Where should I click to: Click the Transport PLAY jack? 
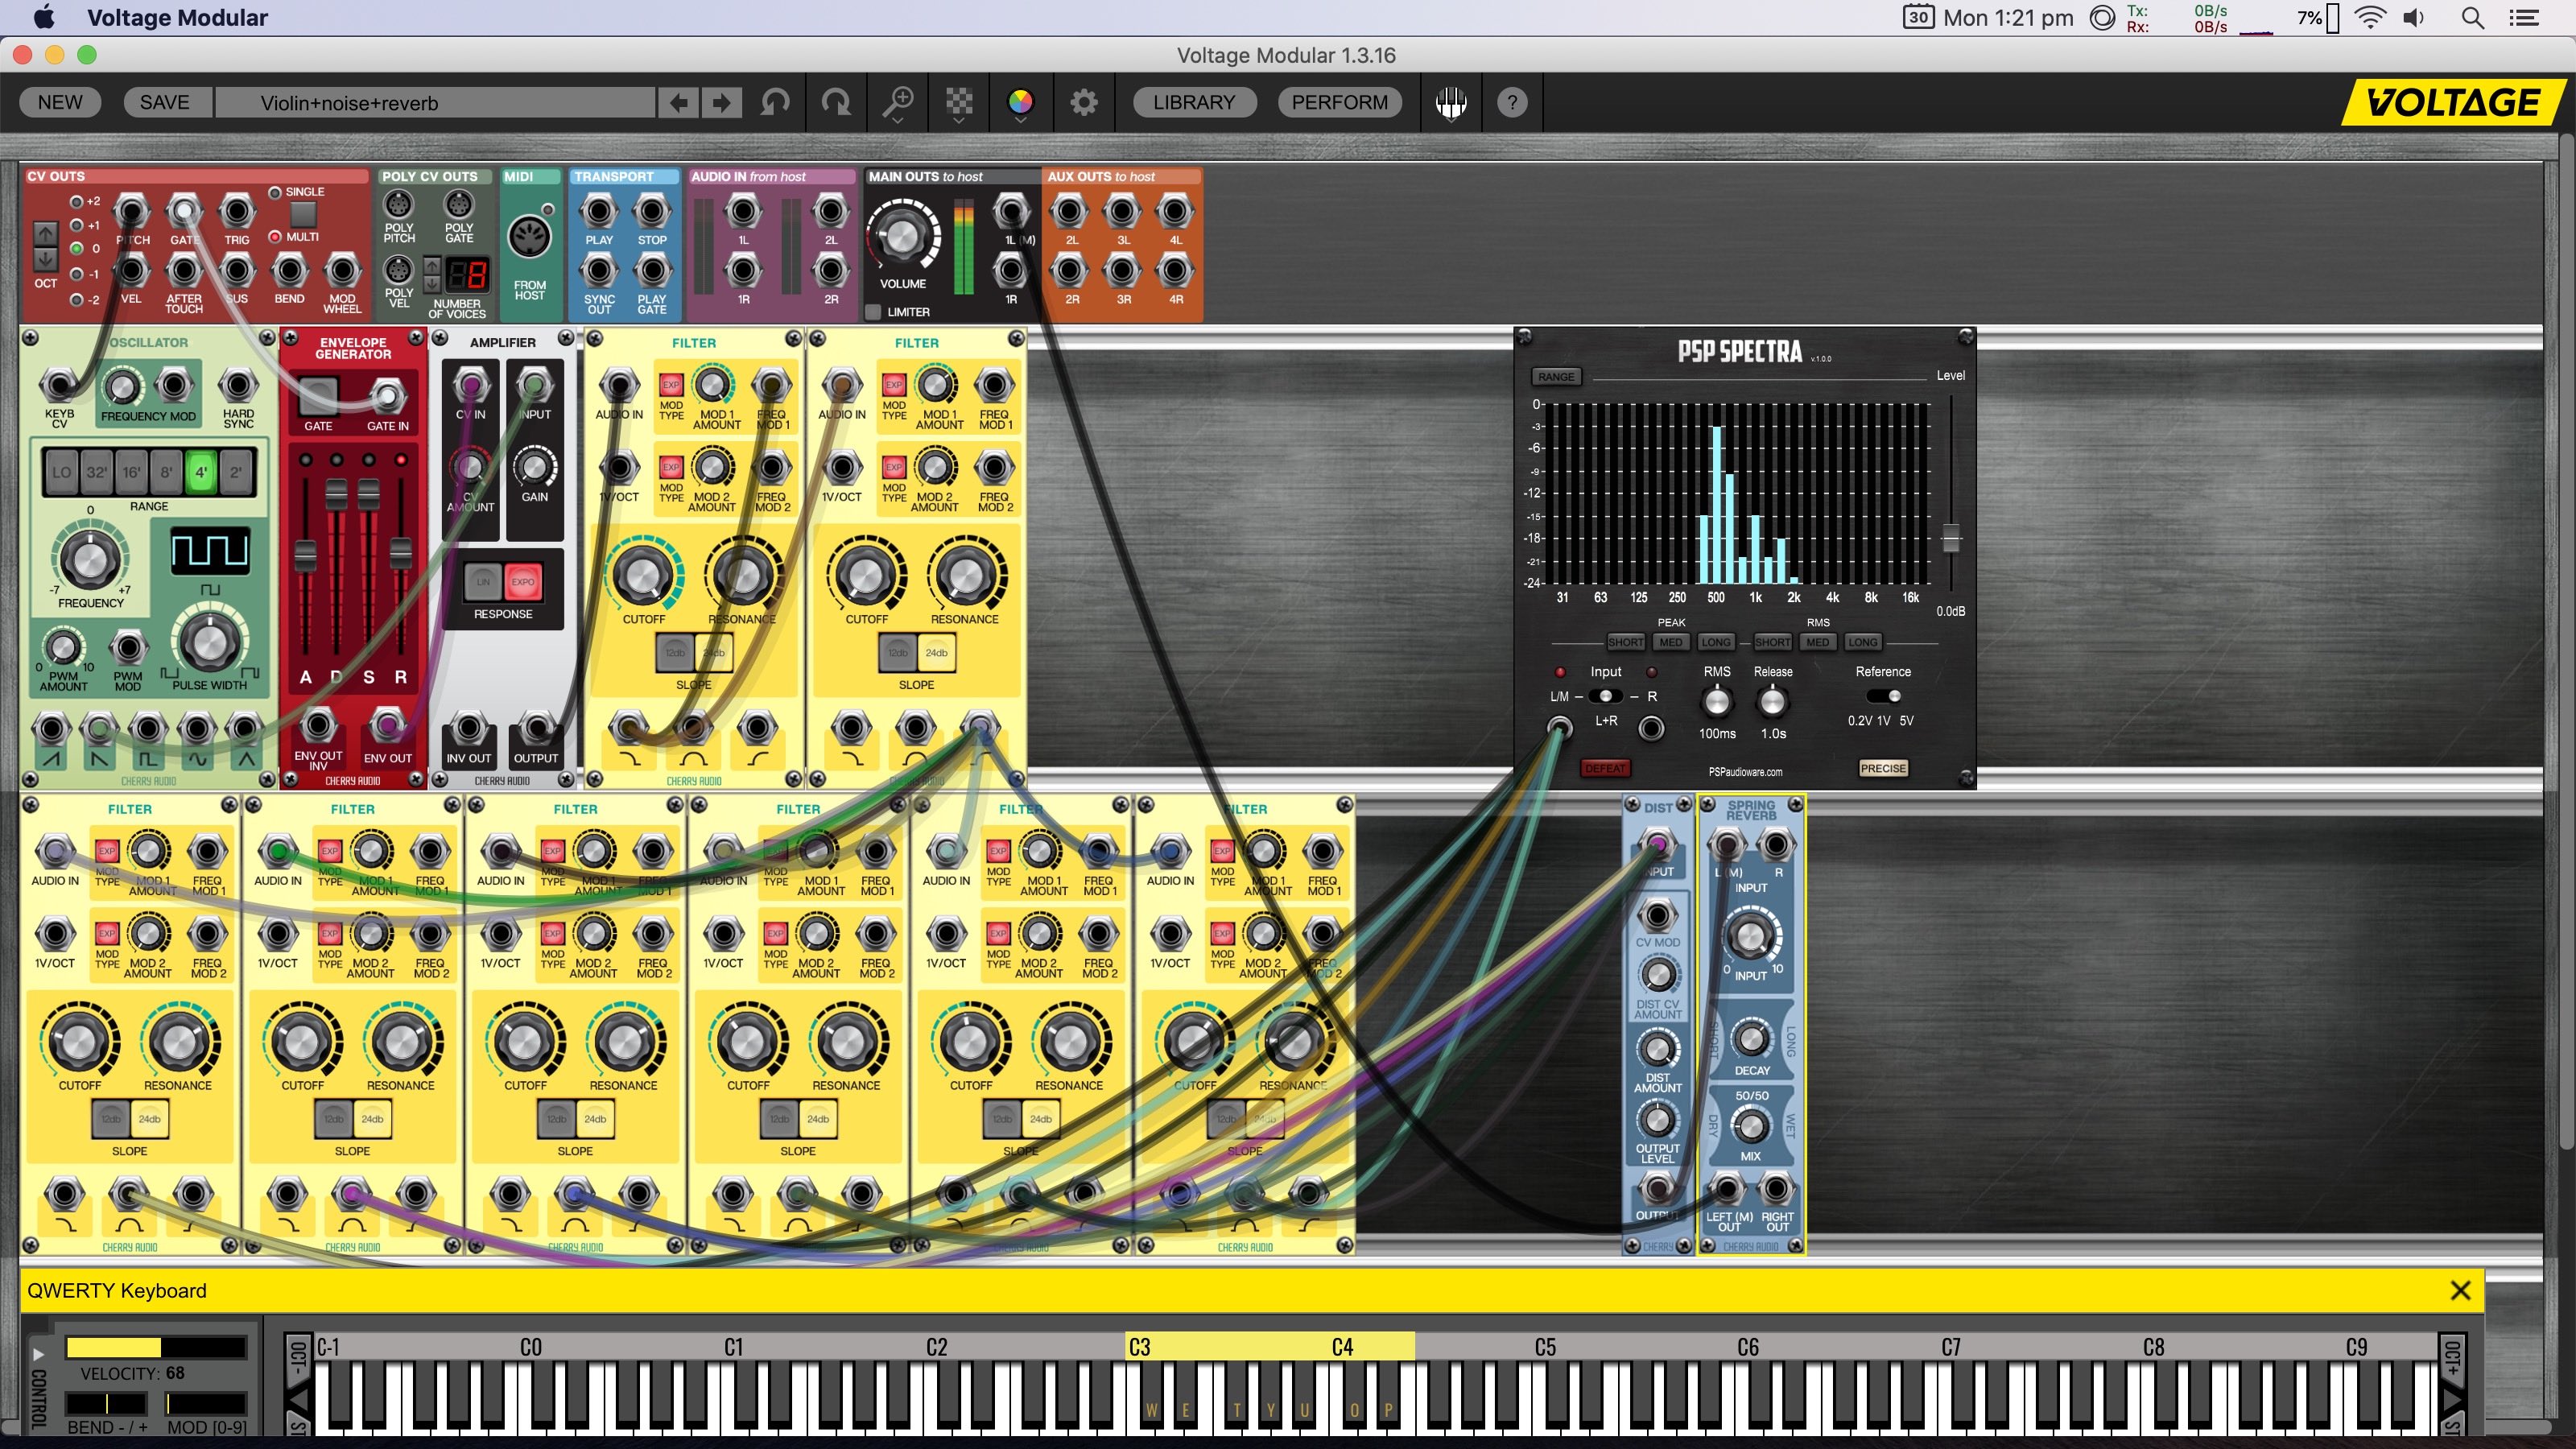point(599,211)
